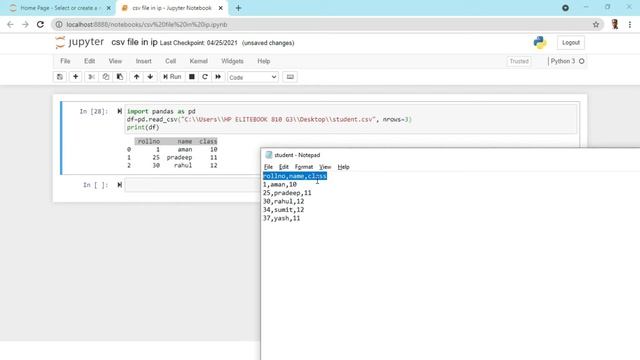Image resolution: width=640 pixels, height=360 pixels.
Task: Copy selected cells icon
Action: pos(106,77)
